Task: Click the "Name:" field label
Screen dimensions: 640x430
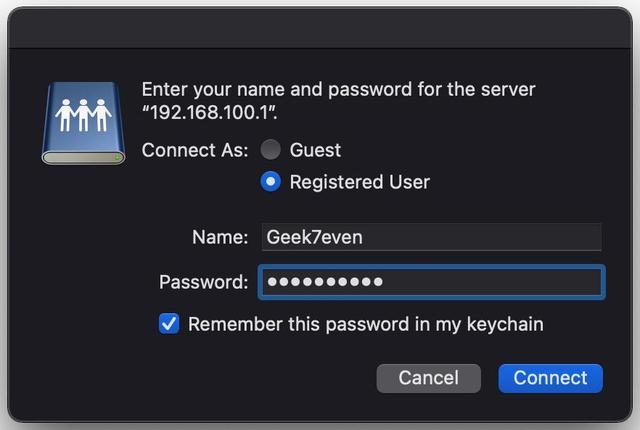Action: pyautogui.click(x=219, y=237)
